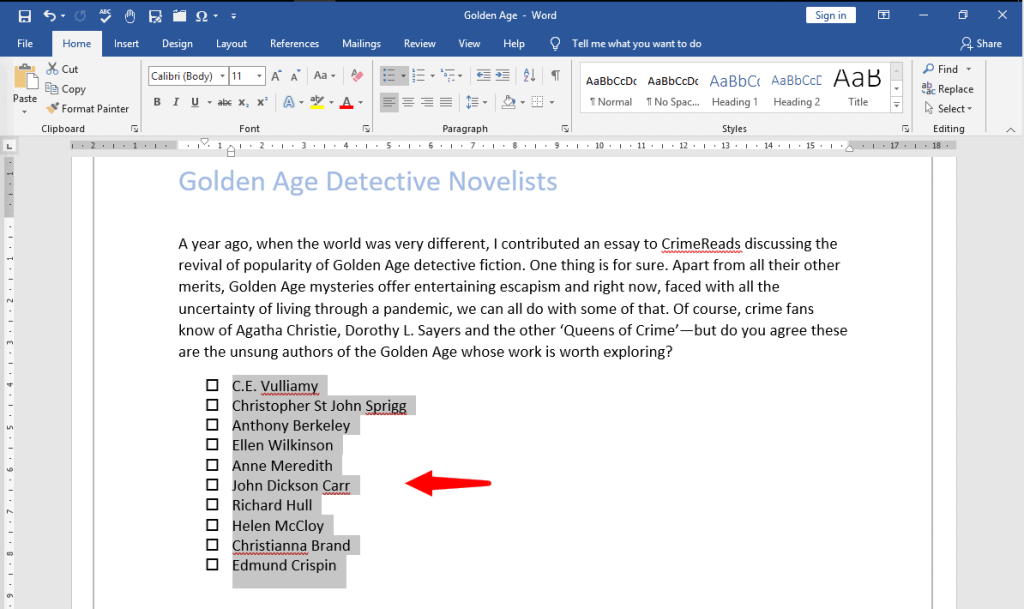Image resolution: width=1024 pixels, height=609 pixels.
Task: Open the bullet library dropdown arrow
Action: click(403, 76)
